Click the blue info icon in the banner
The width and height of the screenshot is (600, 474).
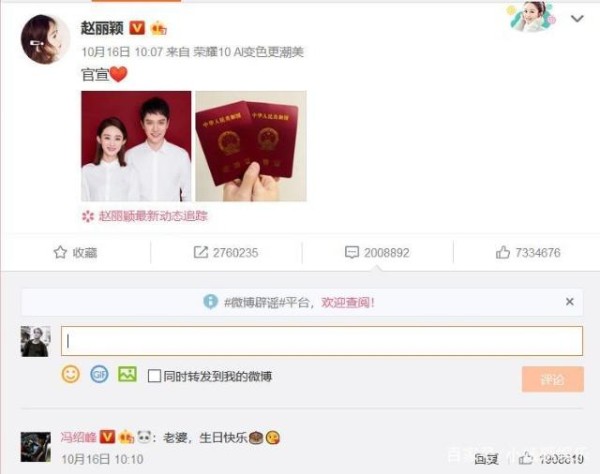click(x=210, y=302)
